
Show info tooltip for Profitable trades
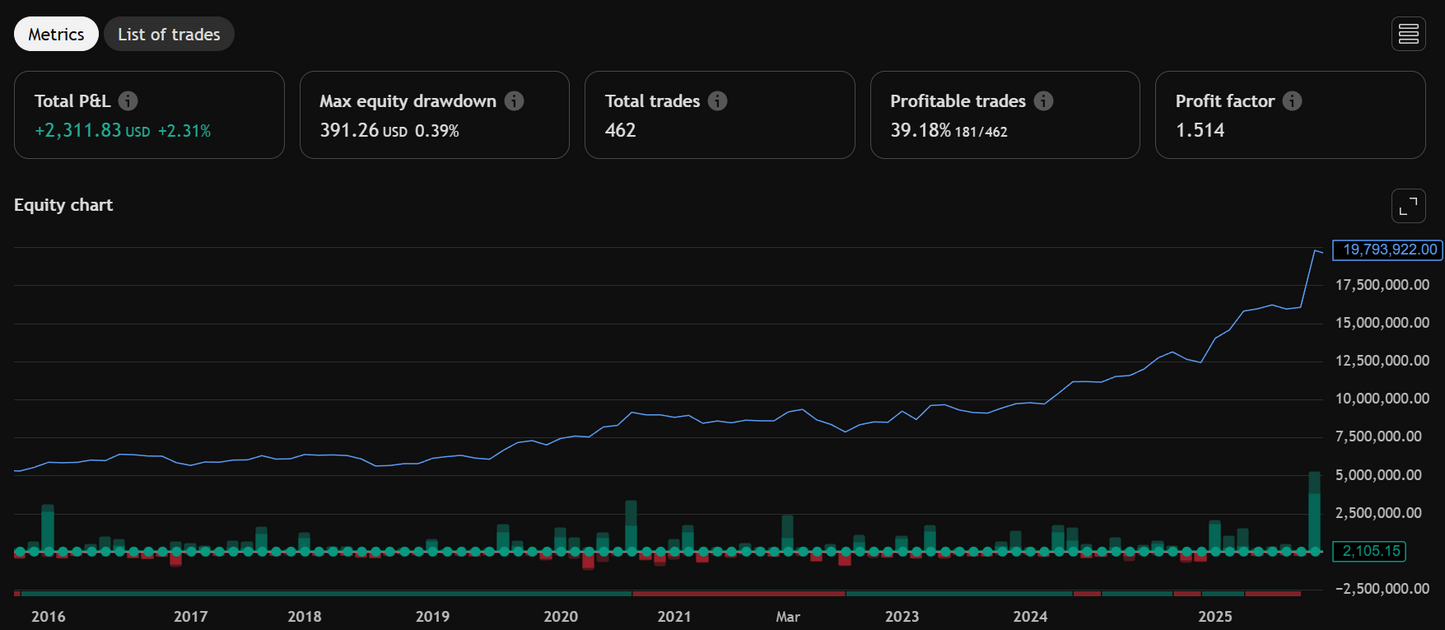1043,101
